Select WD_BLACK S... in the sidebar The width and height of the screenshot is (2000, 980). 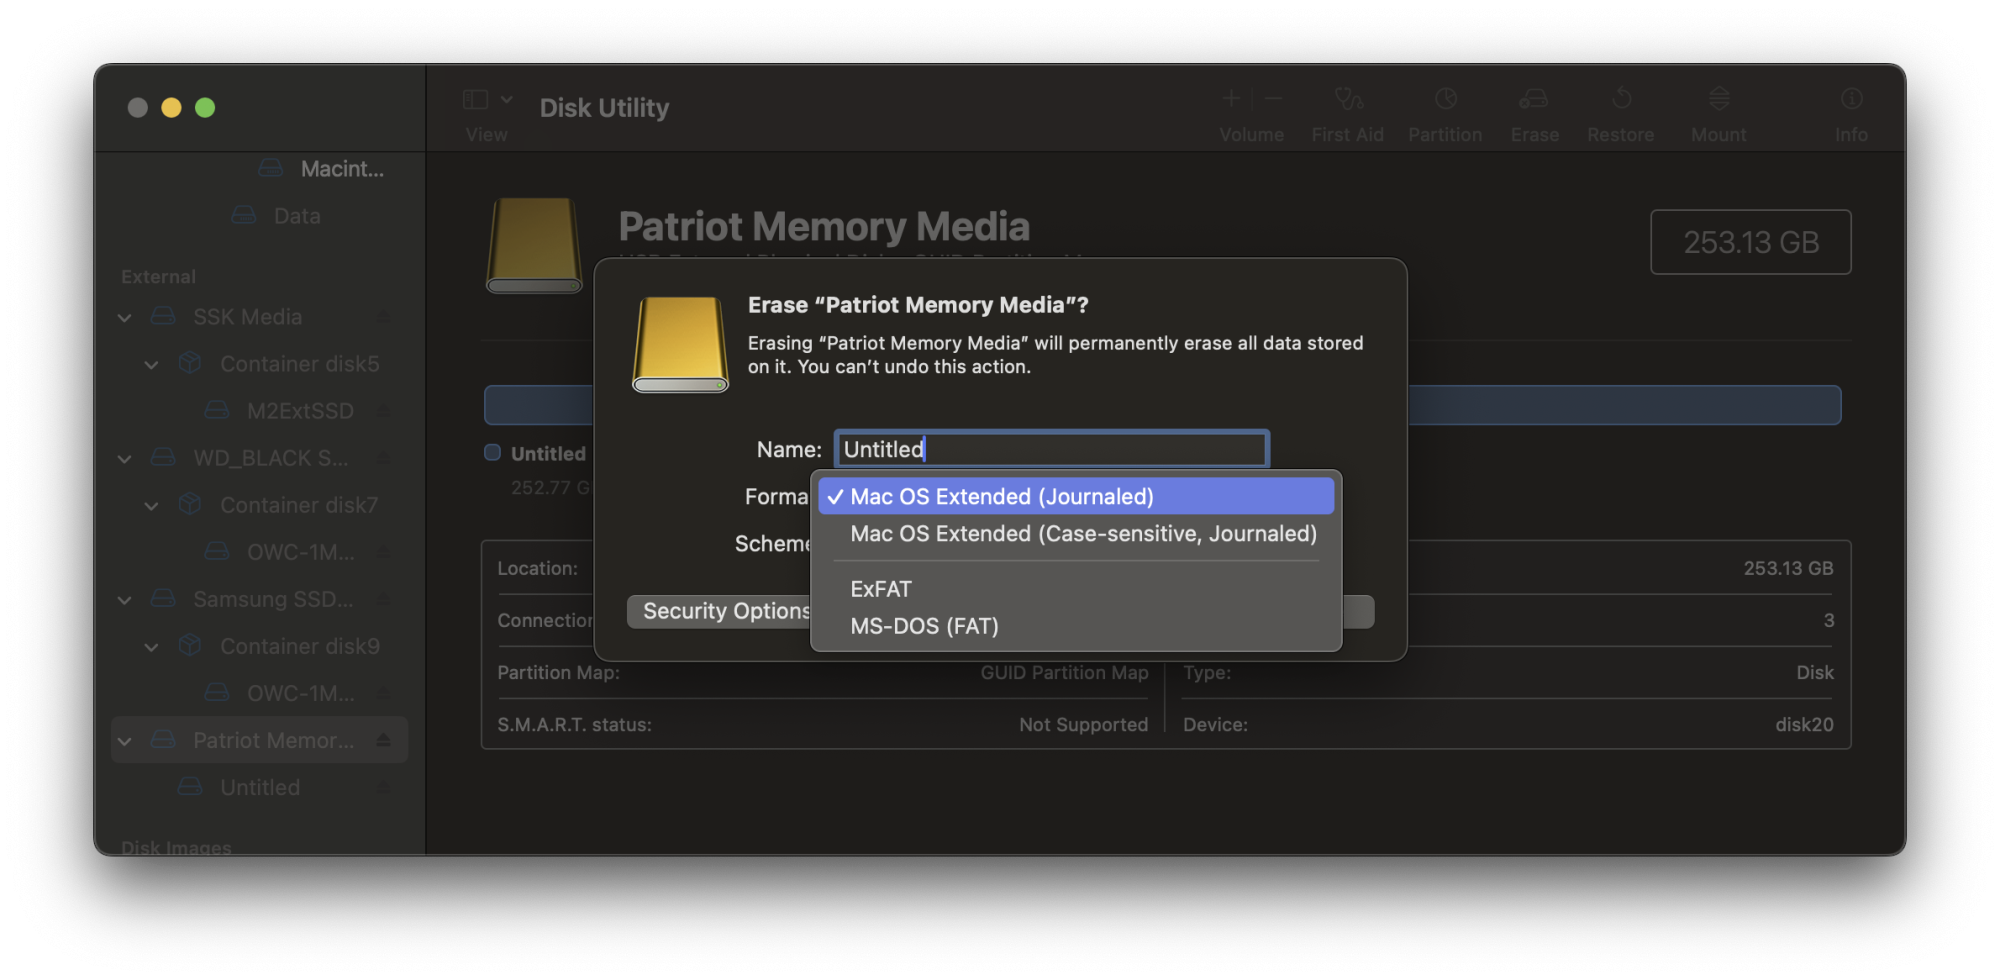click(x=270, y=458)
